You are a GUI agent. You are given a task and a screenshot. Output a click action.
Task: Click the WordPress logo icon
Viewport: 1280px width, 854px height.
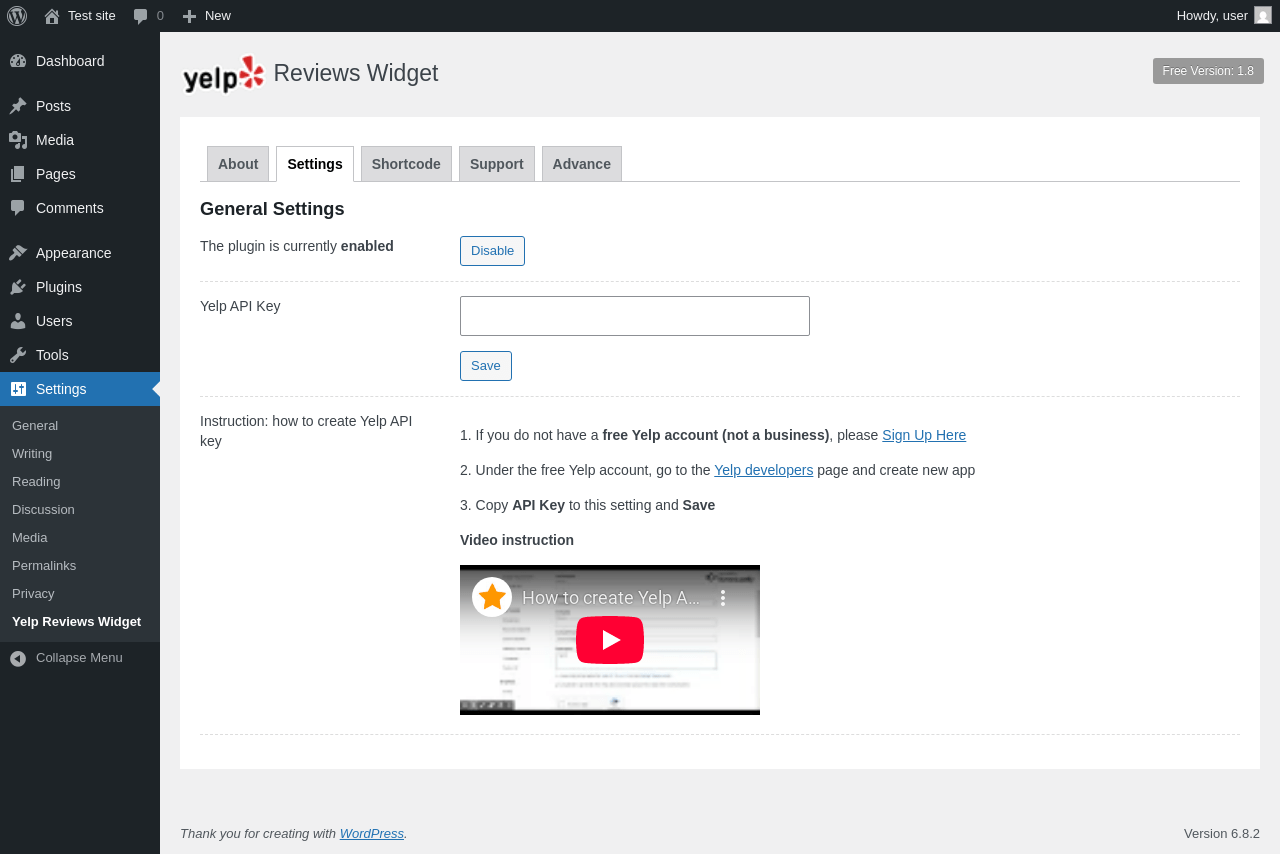[17, 16]
